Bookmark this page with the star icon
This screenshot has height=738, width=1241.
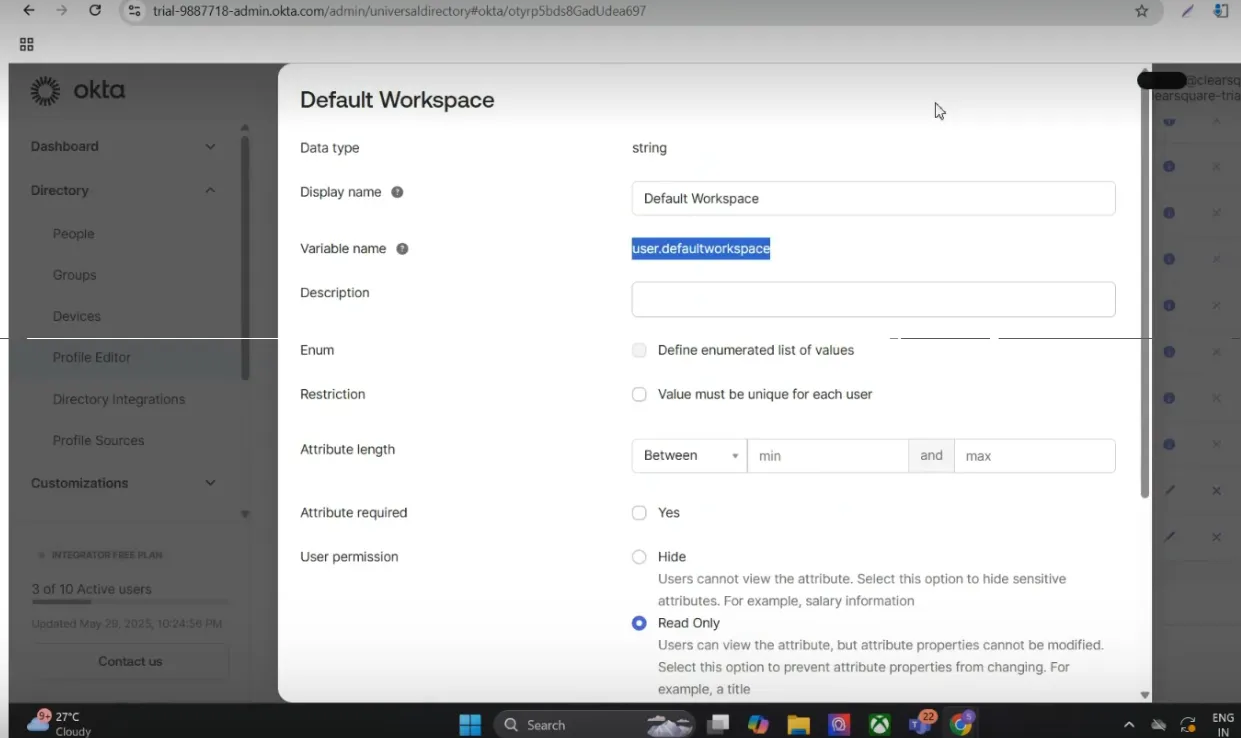pos(1141,11)
